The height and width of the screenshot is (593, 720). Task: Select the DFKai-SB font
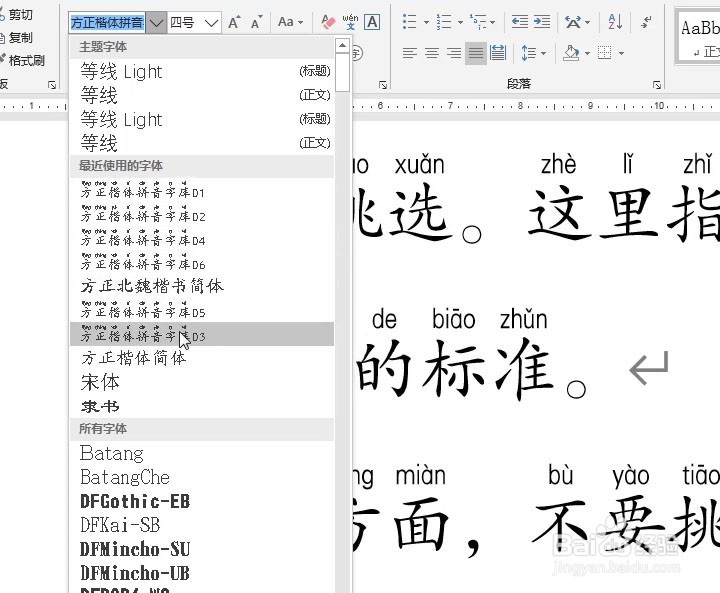(202, 525)
